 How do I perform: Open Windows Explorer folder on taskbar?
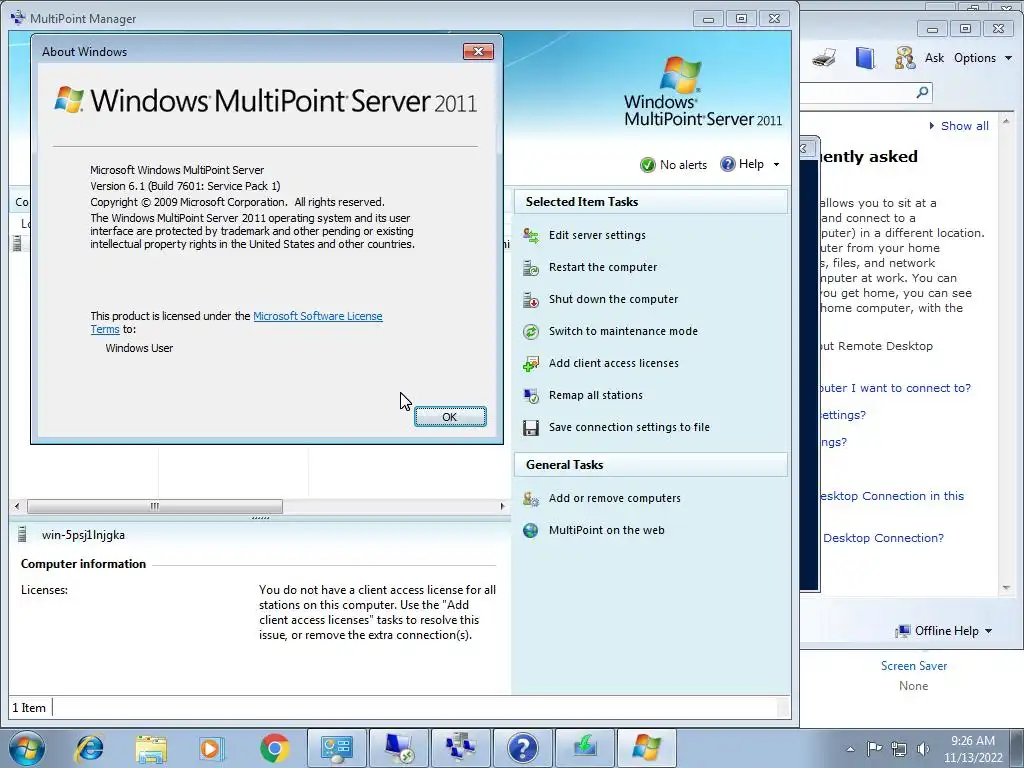point(151,748)
